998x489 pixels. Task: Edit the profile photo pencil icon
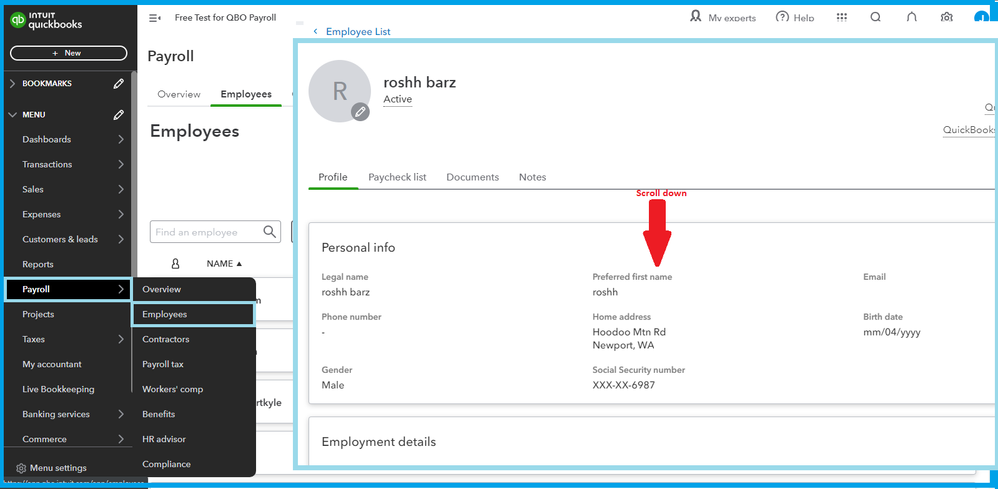click(x=360, y=112)
